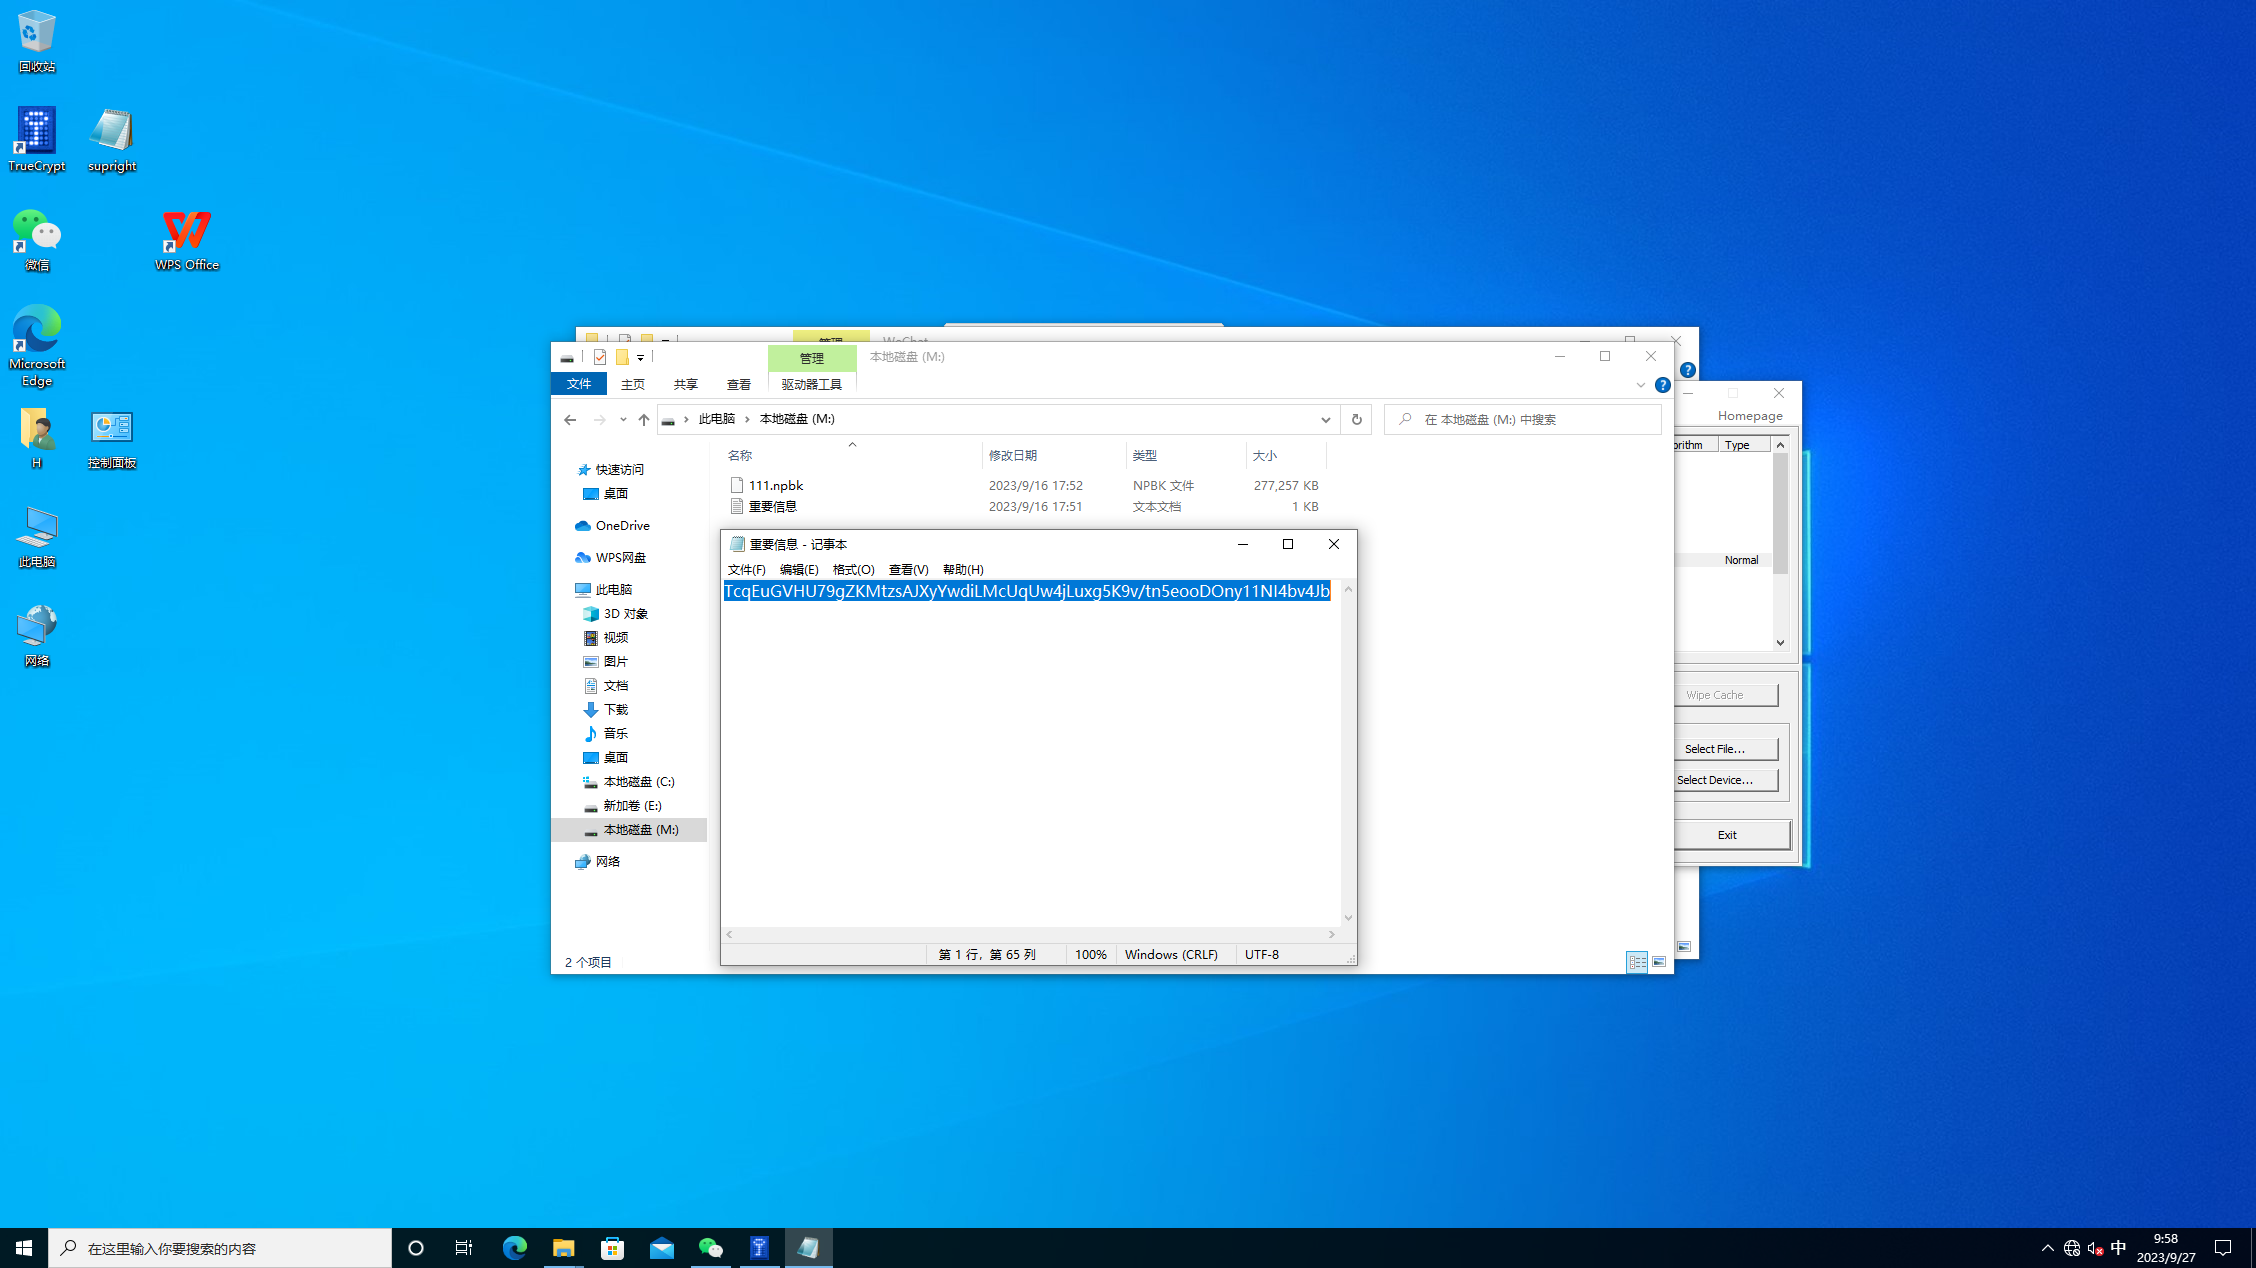Open customize quick access toolbar dropdown

coord(641,357)
